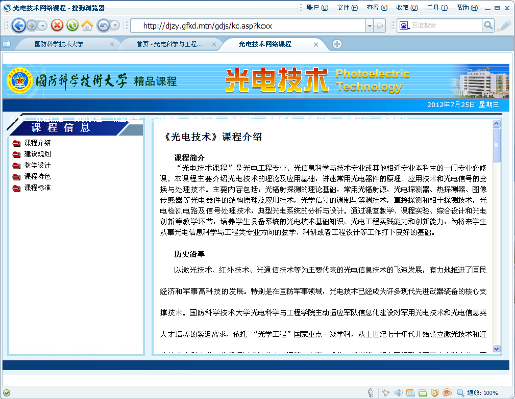
Task: Open the last 课程 link in the sidebar
Action: coord(37,188)
